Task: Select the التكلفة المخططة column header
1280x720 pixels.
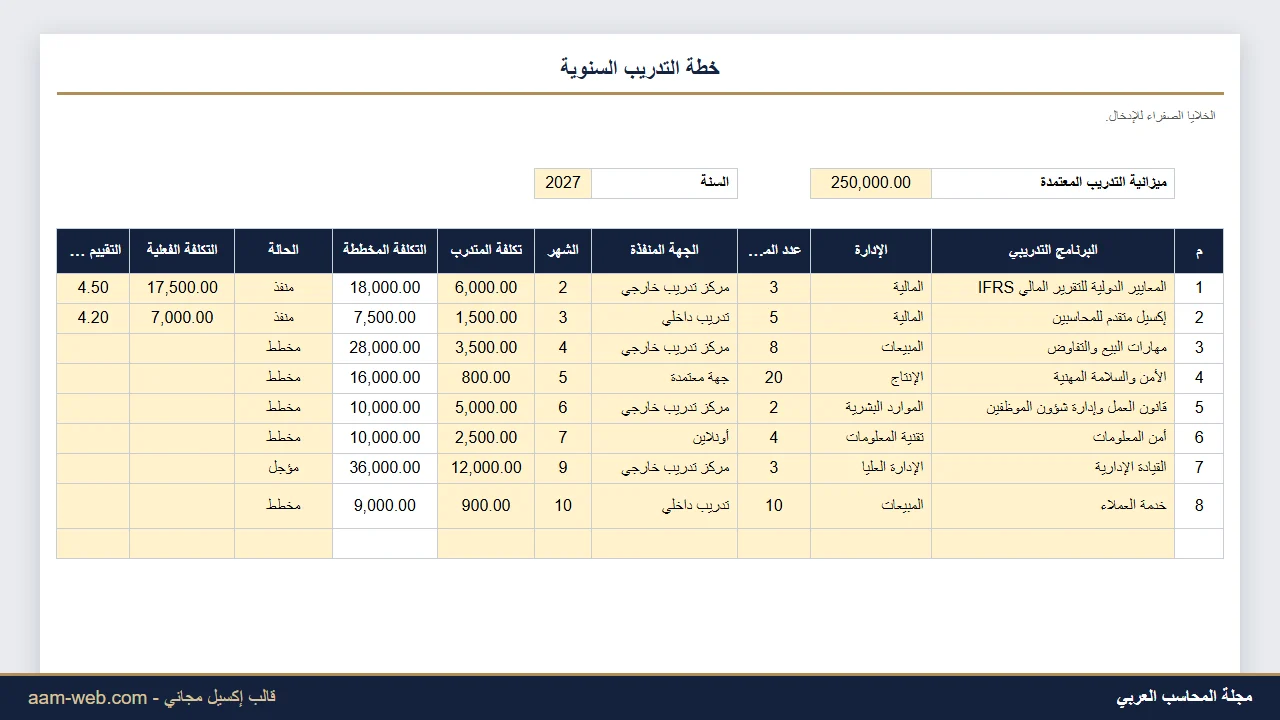Action: pos(385,251)
